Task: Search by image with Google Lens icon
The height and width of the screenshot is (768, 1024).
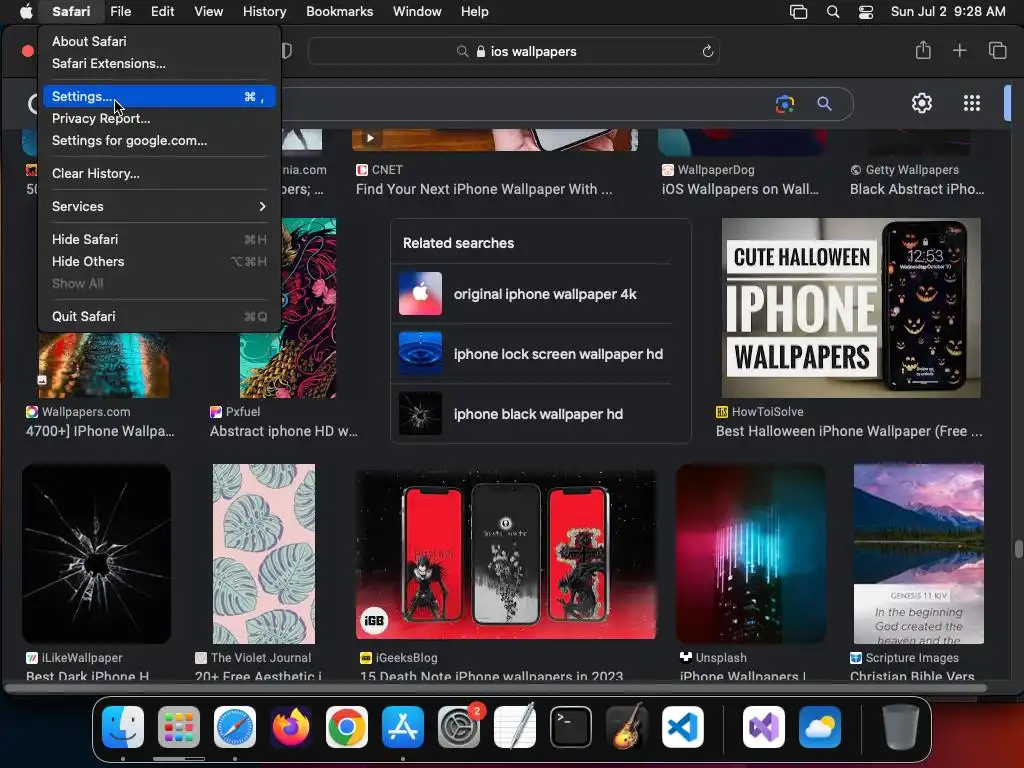Action: point(784,103)
